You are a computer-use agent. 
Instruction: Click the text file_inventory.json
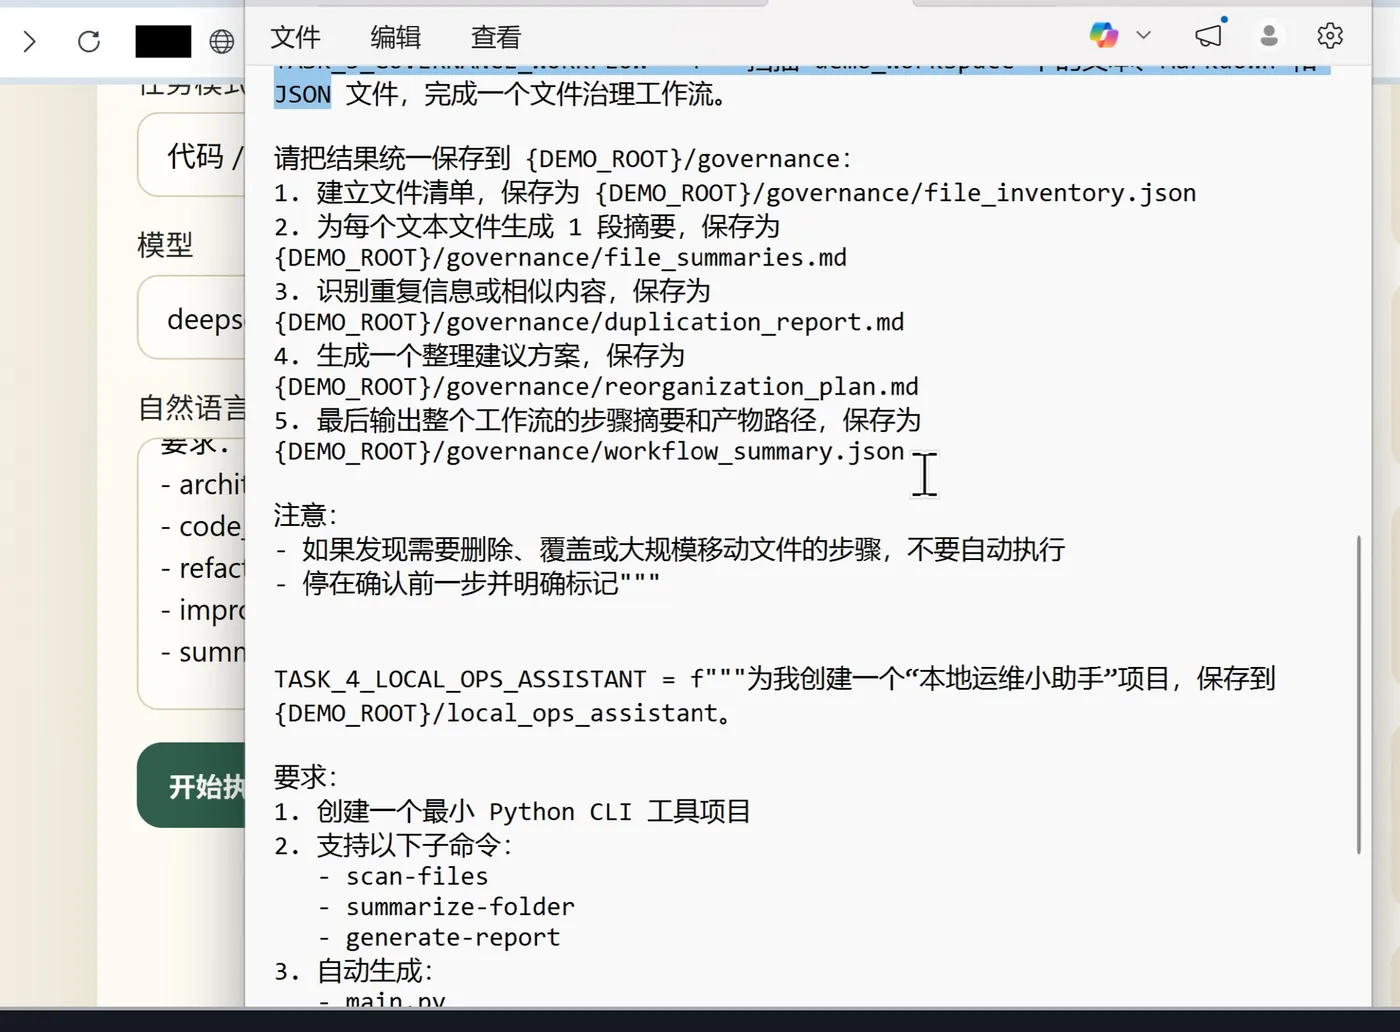tap(1060, 193)
